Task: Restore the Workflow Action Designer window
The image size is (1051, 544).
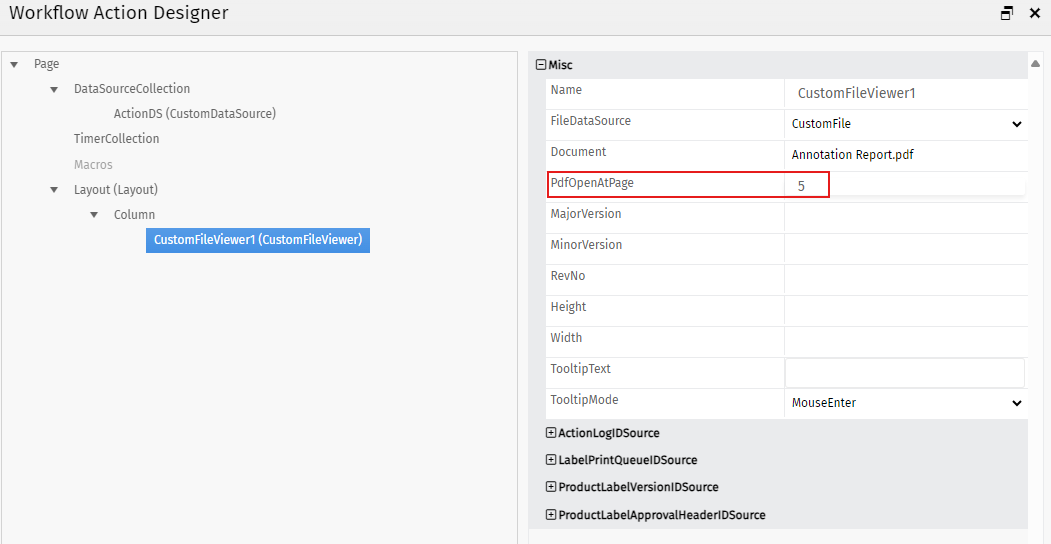Action: 1007,13
